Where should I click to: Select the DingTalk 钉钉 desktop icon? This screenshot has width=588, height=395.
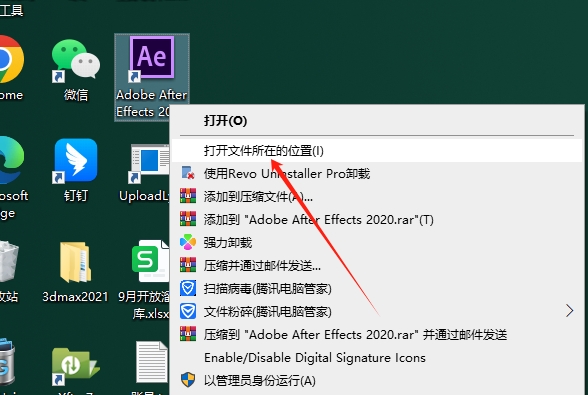[75, 161]
